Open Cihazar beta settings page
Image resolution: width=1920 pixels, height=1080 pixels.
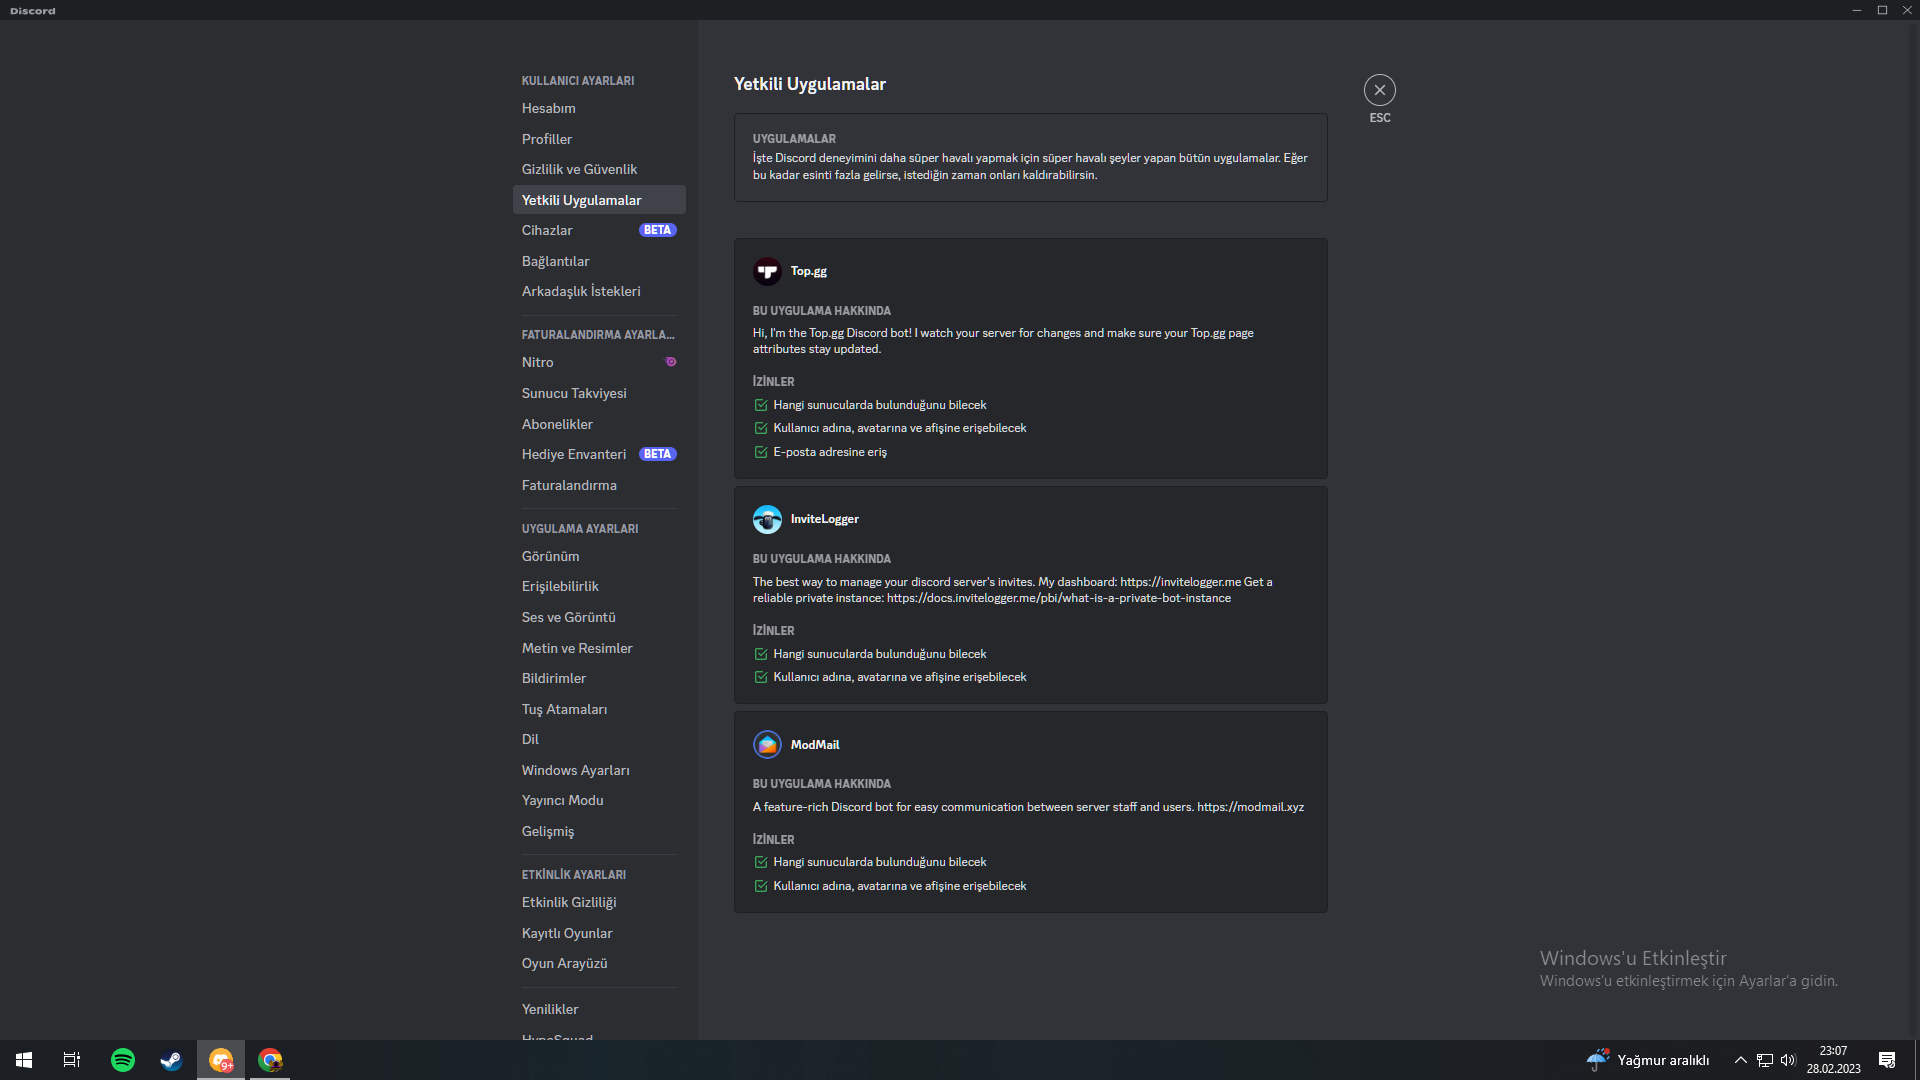tap(547, 230)
